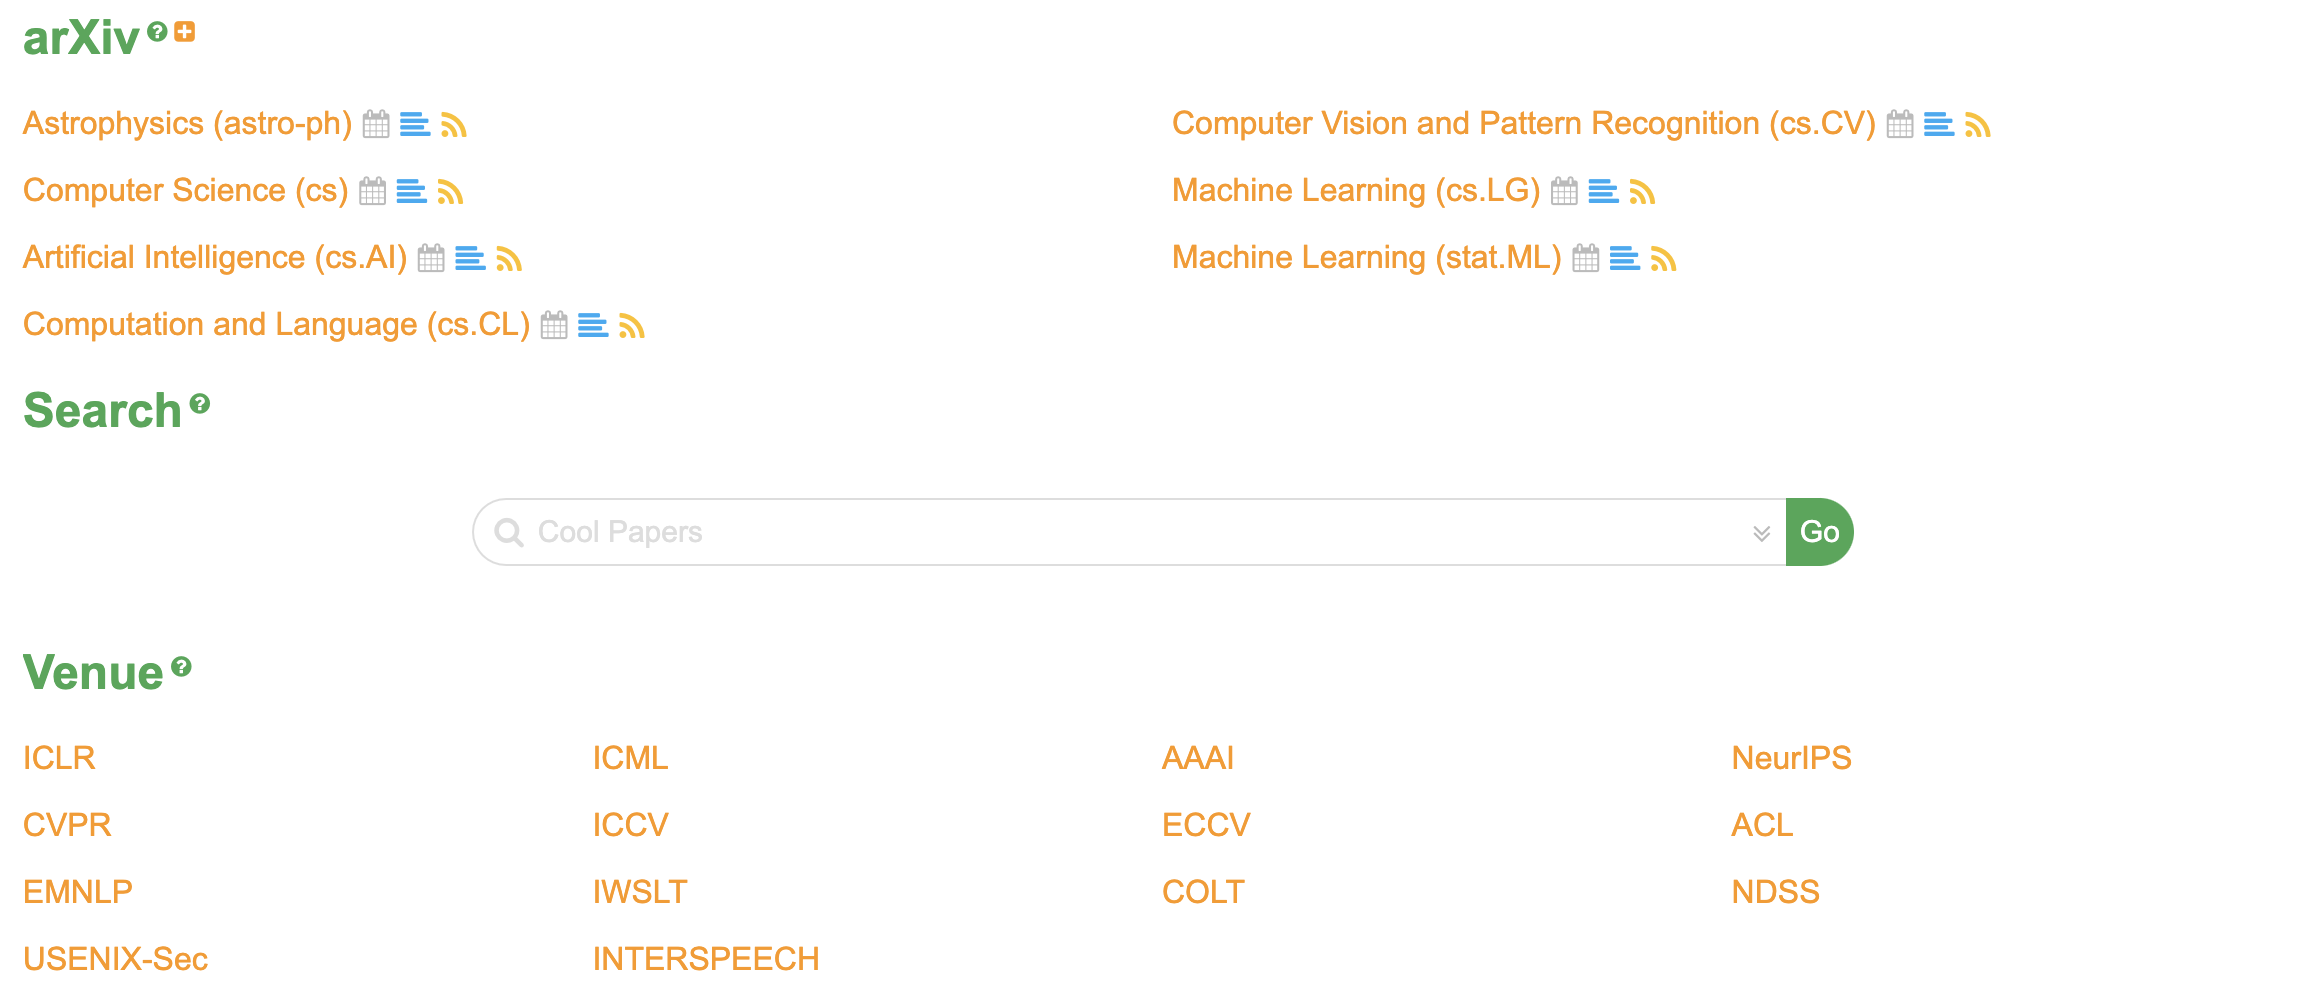
Task: Click blue list icon for Machine Learning (cs.LG)
Action: tap(1603, 191)
